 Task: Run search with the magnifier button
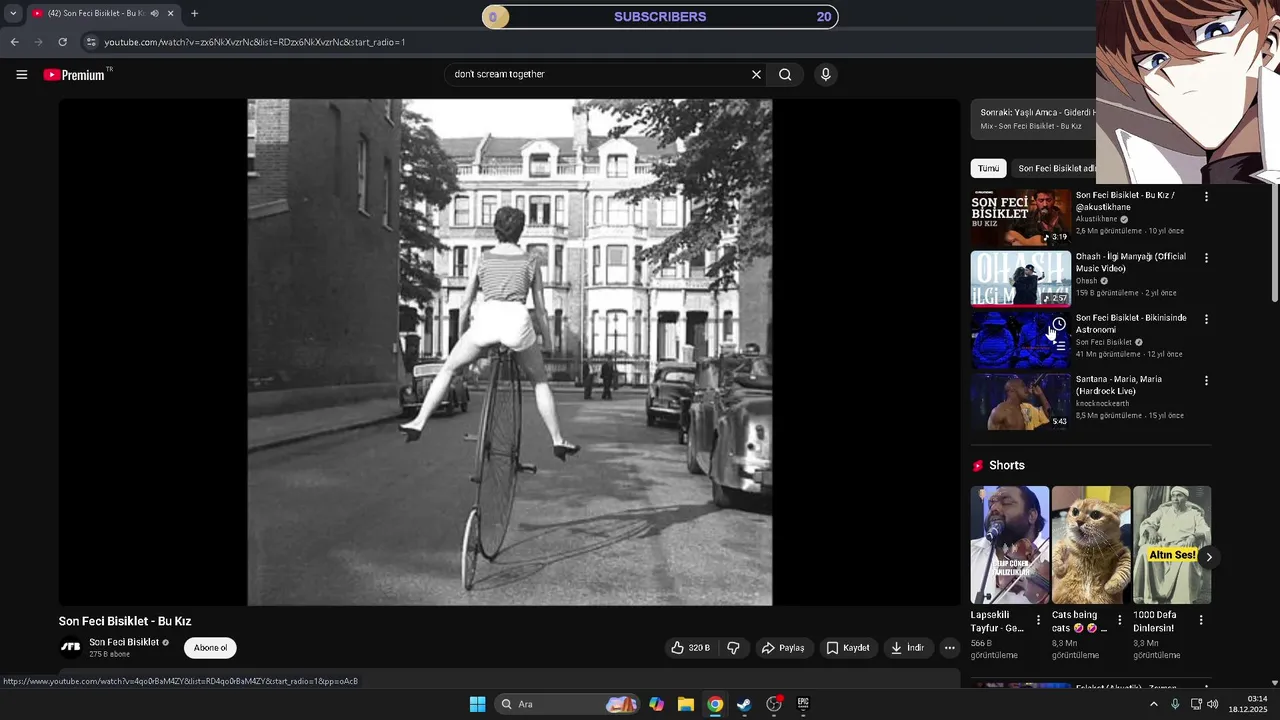785,74
